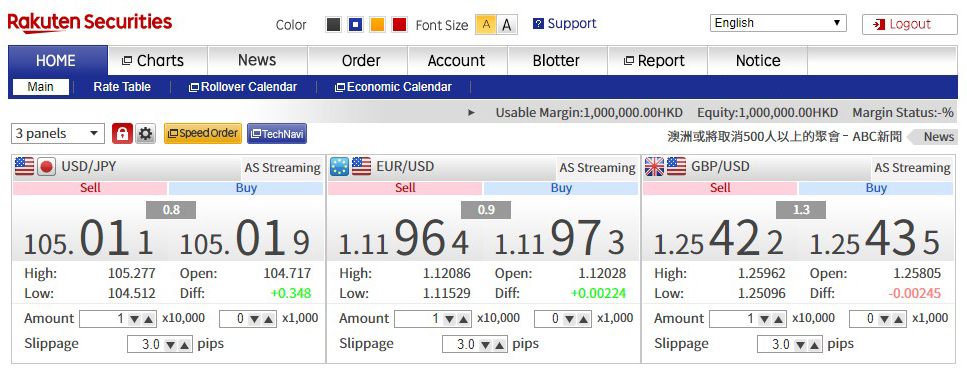The height and width of the screenshot is (381, 967).
Task: Open panel settings gear icon
Action: tap(146, 134)
